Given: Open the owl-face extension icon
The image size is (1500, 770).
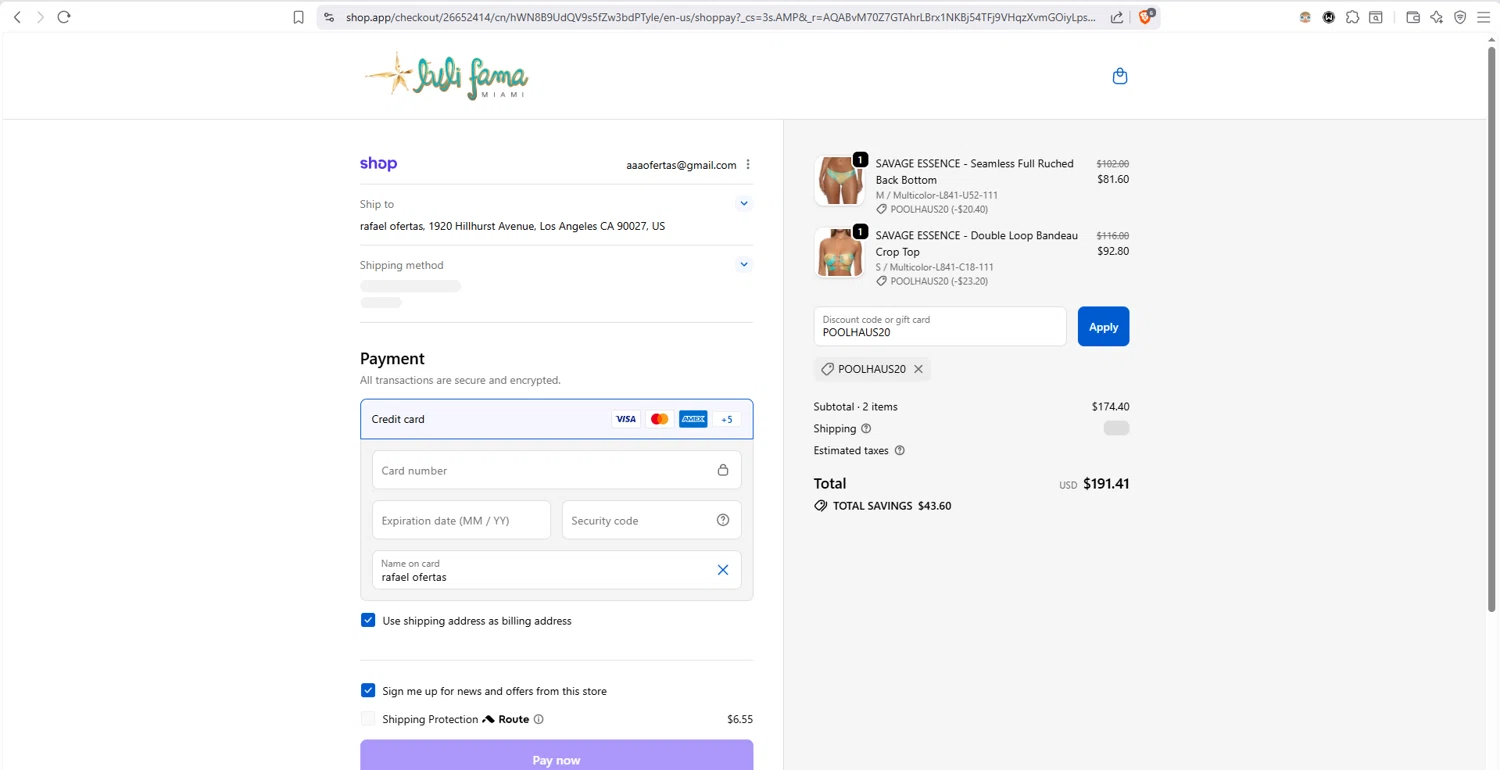Looking at the screenshot, I should (x=1305, y=17).
